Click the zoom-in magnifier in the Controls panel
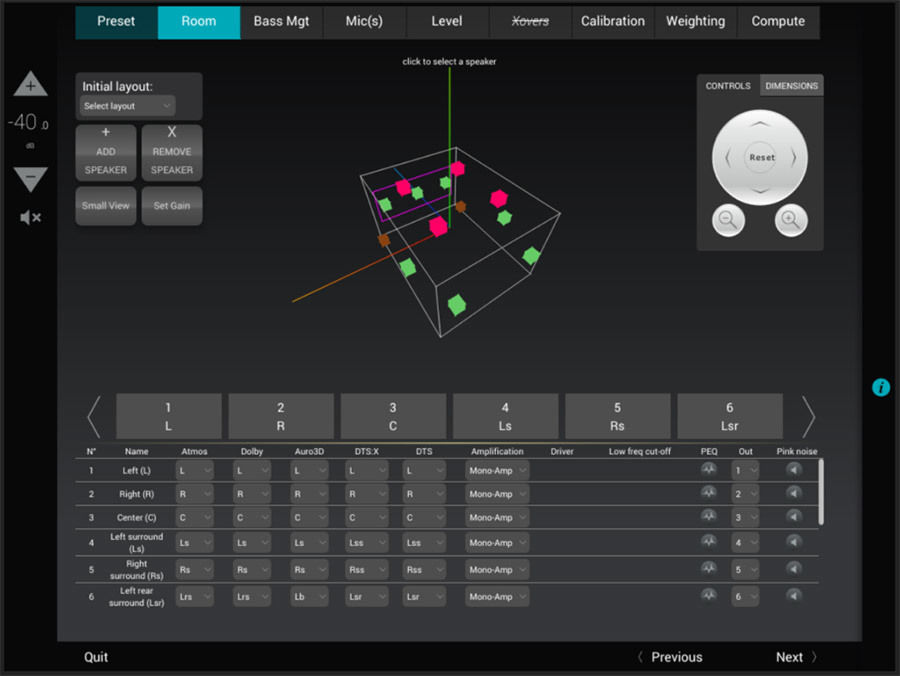This screenshot has width=900, height=676. point(791,221)
